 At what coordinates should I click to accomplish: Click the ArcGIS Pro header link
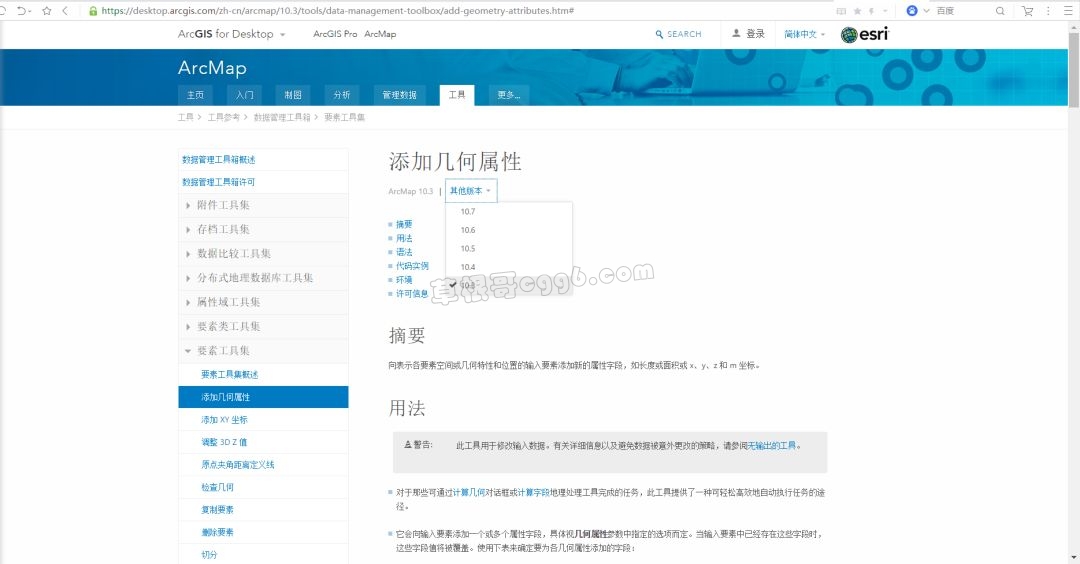tap(335, 34)
